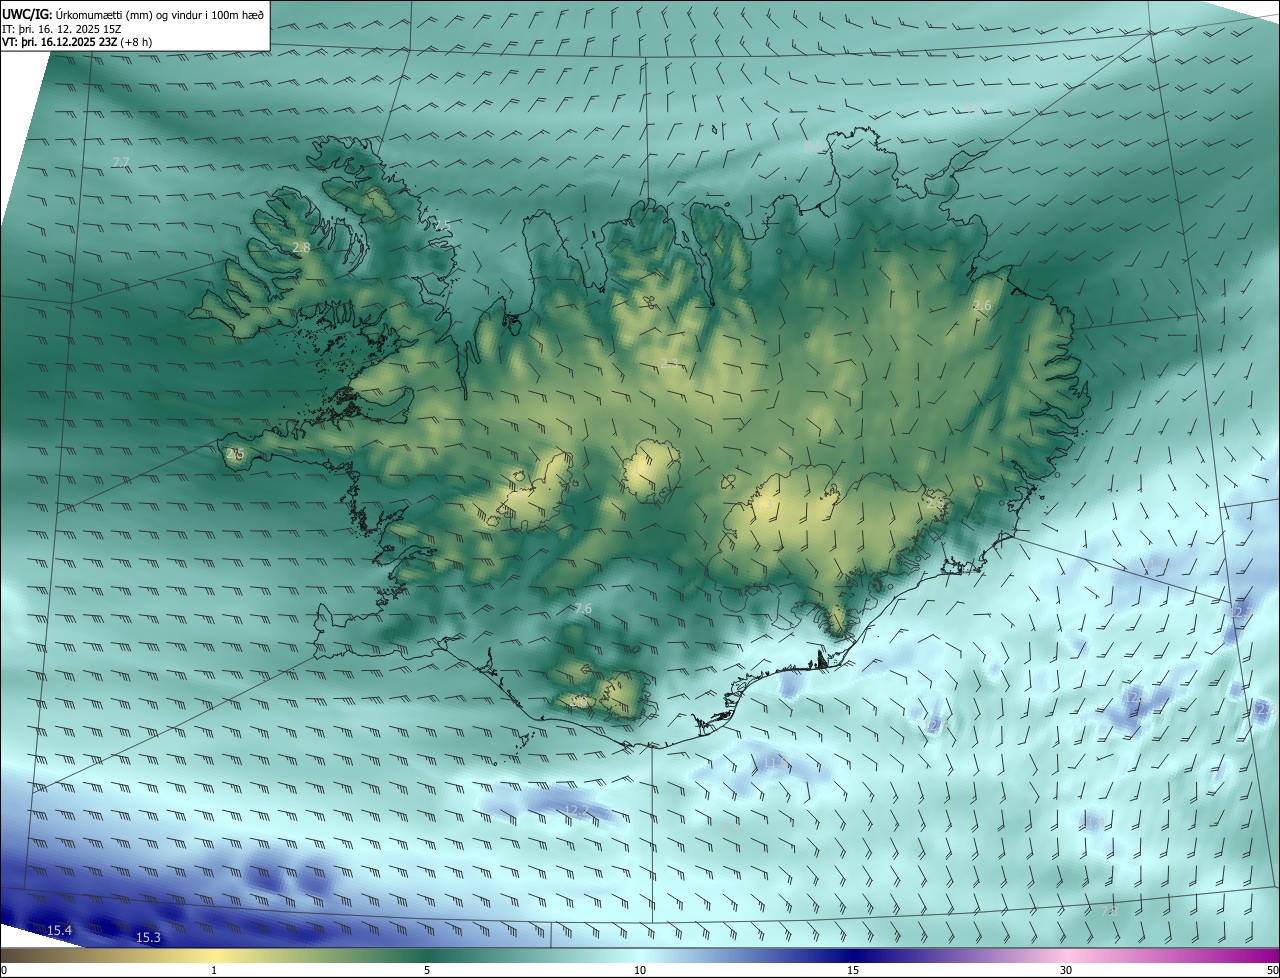Click the colorbar tick label 0
The width and height of the screenshot is (1280, 978).
tap(3, 970)
